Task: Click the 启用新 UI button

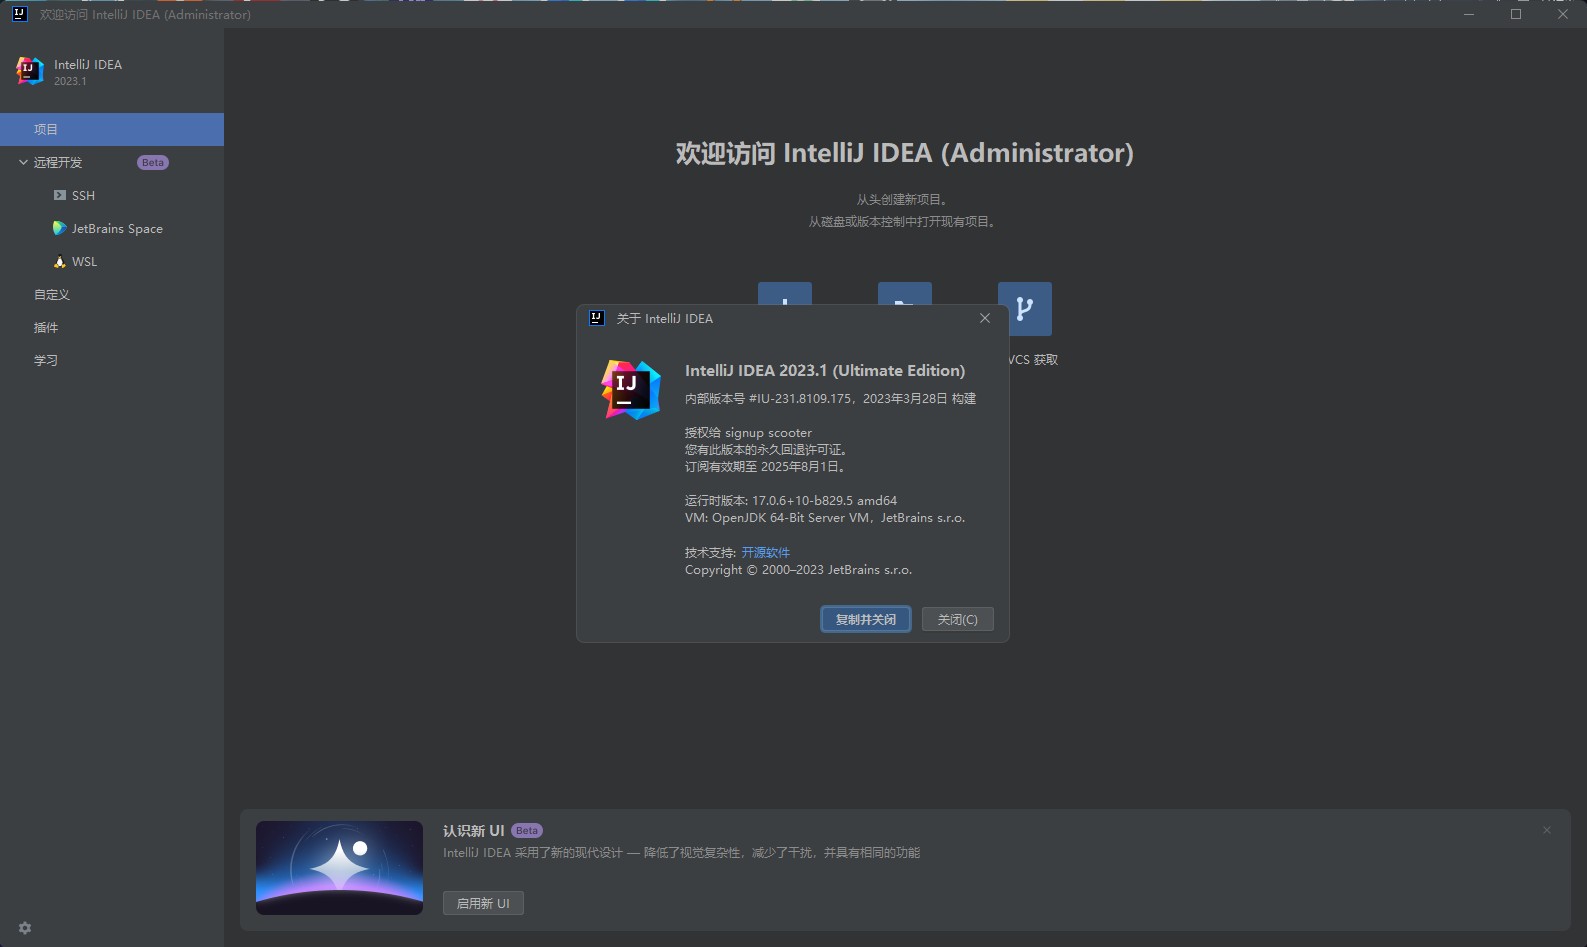Action: (x=483, y=903)
